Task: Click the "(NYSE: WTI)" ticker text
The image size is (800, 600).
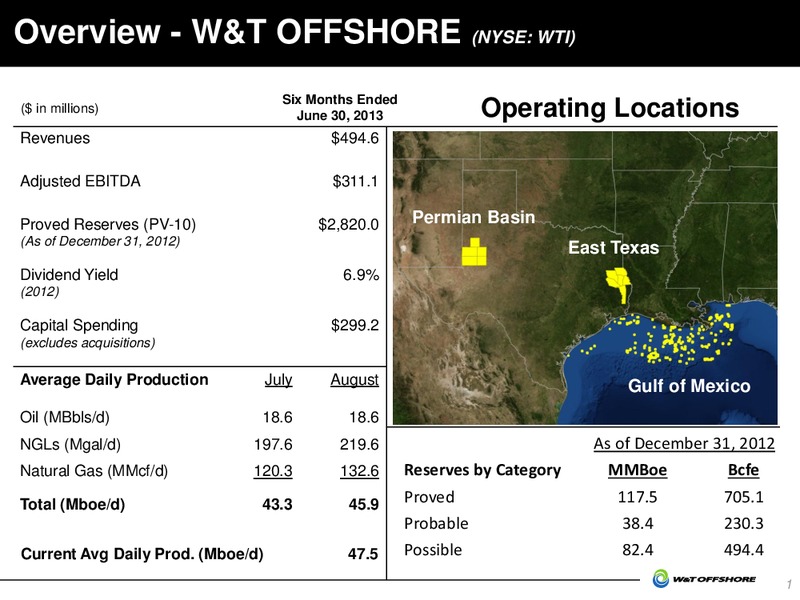Action: pyautogui.click(x=524, y=37)
